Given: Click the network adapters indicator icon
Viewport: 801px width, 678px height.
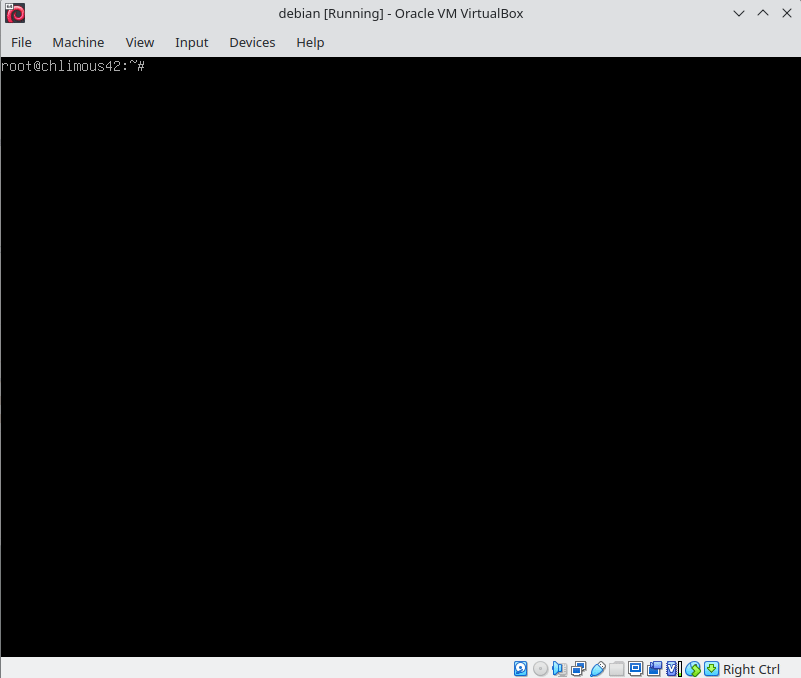Looking at the screenshot, I should point(579,668).
